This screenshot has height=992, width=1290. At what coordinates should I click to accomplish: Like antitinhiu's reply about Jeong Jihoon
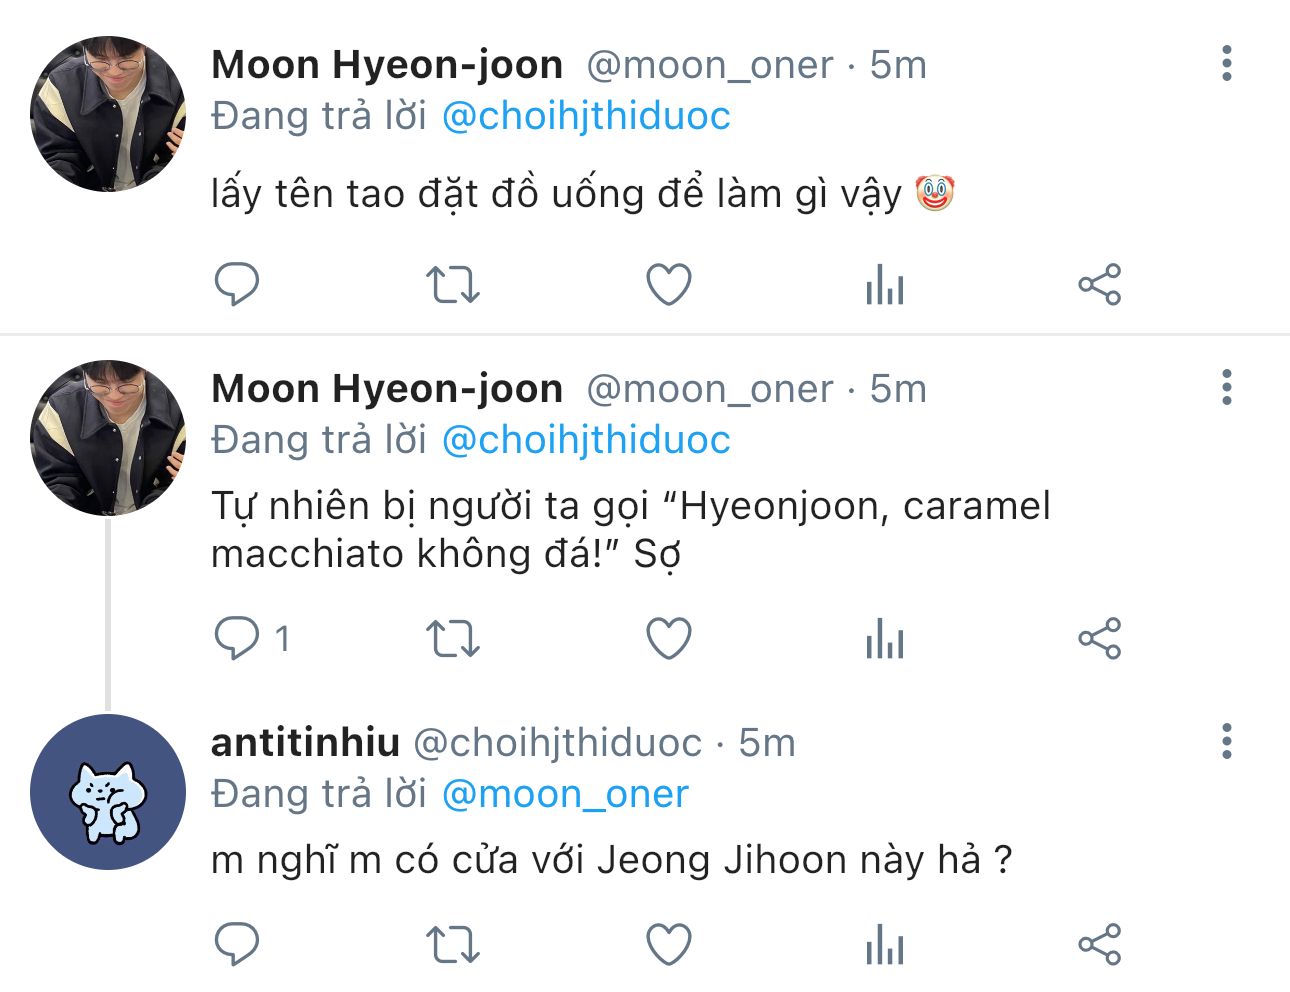pos(669,944)
